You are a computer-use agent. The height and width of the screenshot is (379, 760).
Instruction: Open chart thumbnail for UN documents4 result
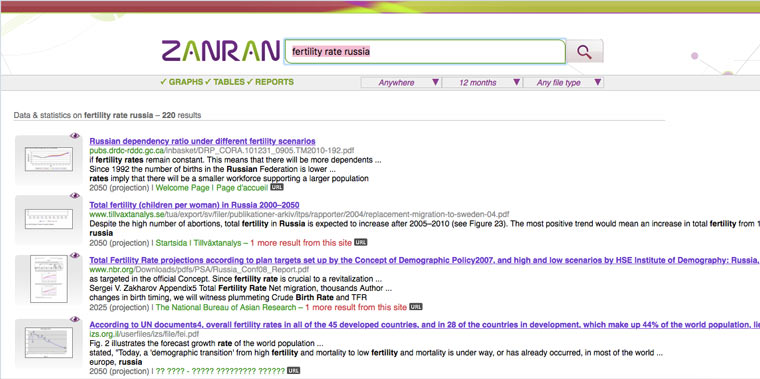tap(49, 342)
